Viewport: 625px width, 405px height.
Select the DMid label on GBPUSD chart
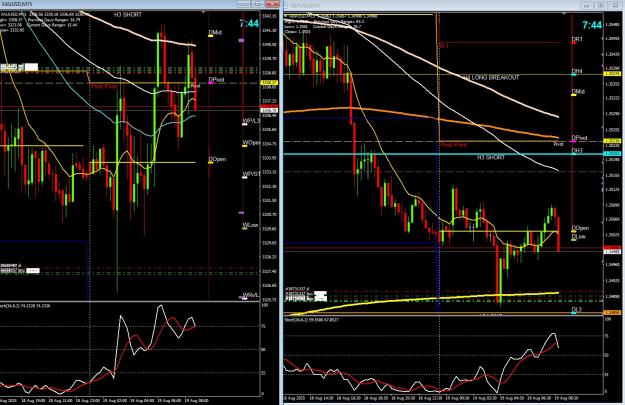578,92
